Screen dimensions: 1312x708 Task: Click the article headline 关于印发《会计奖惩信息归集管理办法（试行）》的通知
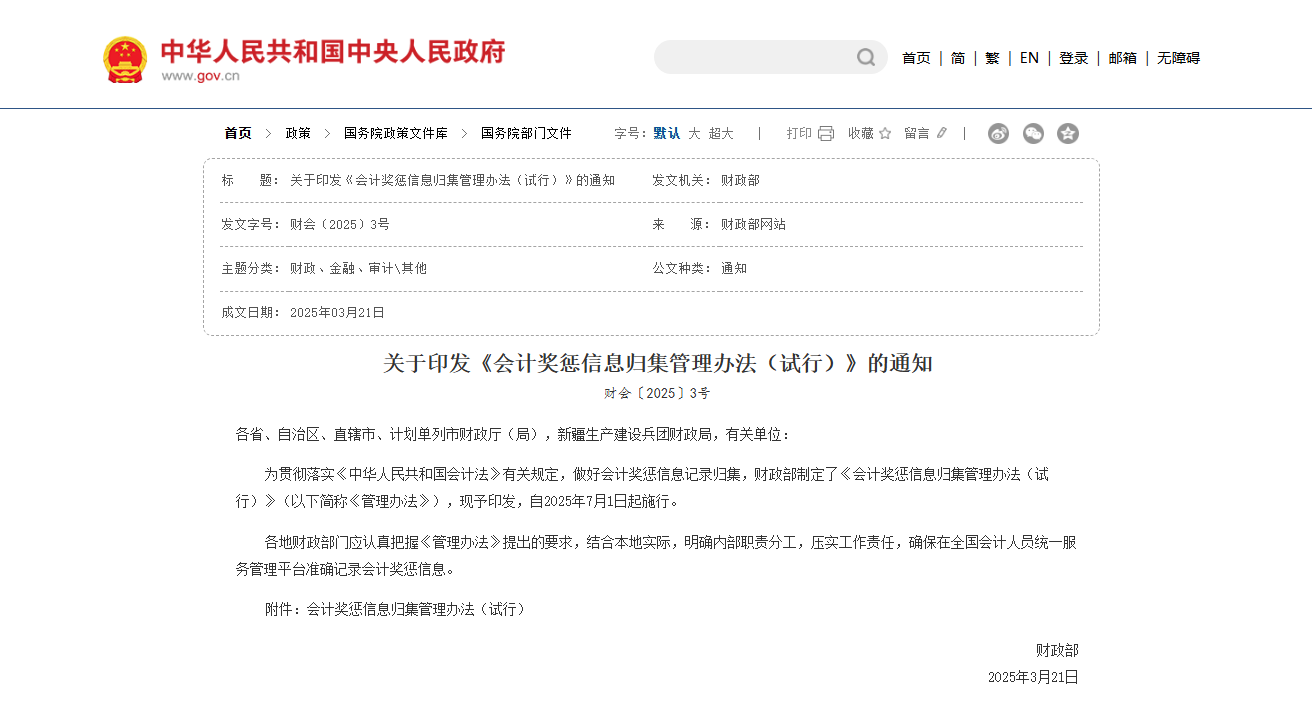(x=658, y=363)
